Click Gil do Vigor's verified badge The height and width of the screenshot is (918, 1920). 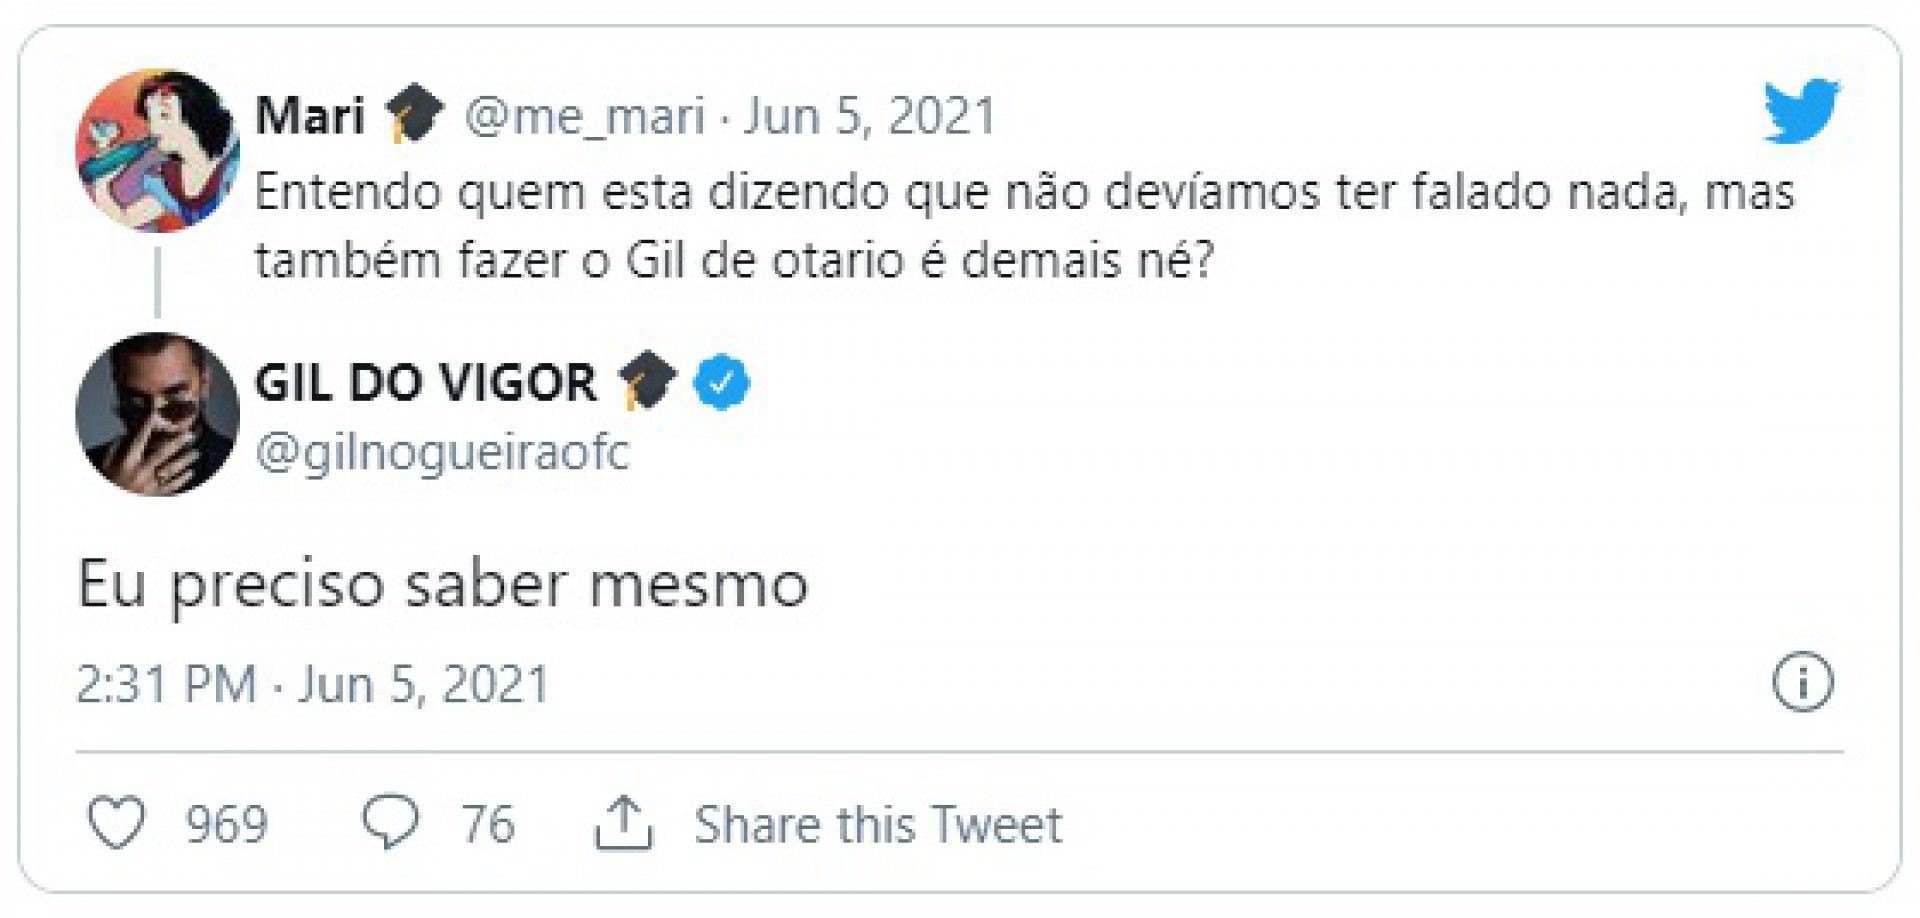(723, 383)
